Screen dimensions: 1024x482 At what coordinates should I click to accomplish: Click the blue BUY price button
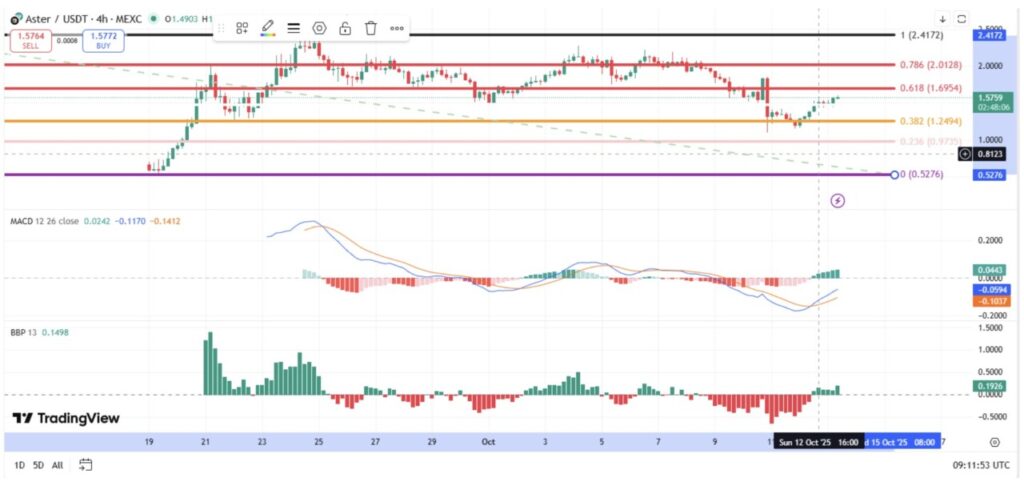pos(106,40)
